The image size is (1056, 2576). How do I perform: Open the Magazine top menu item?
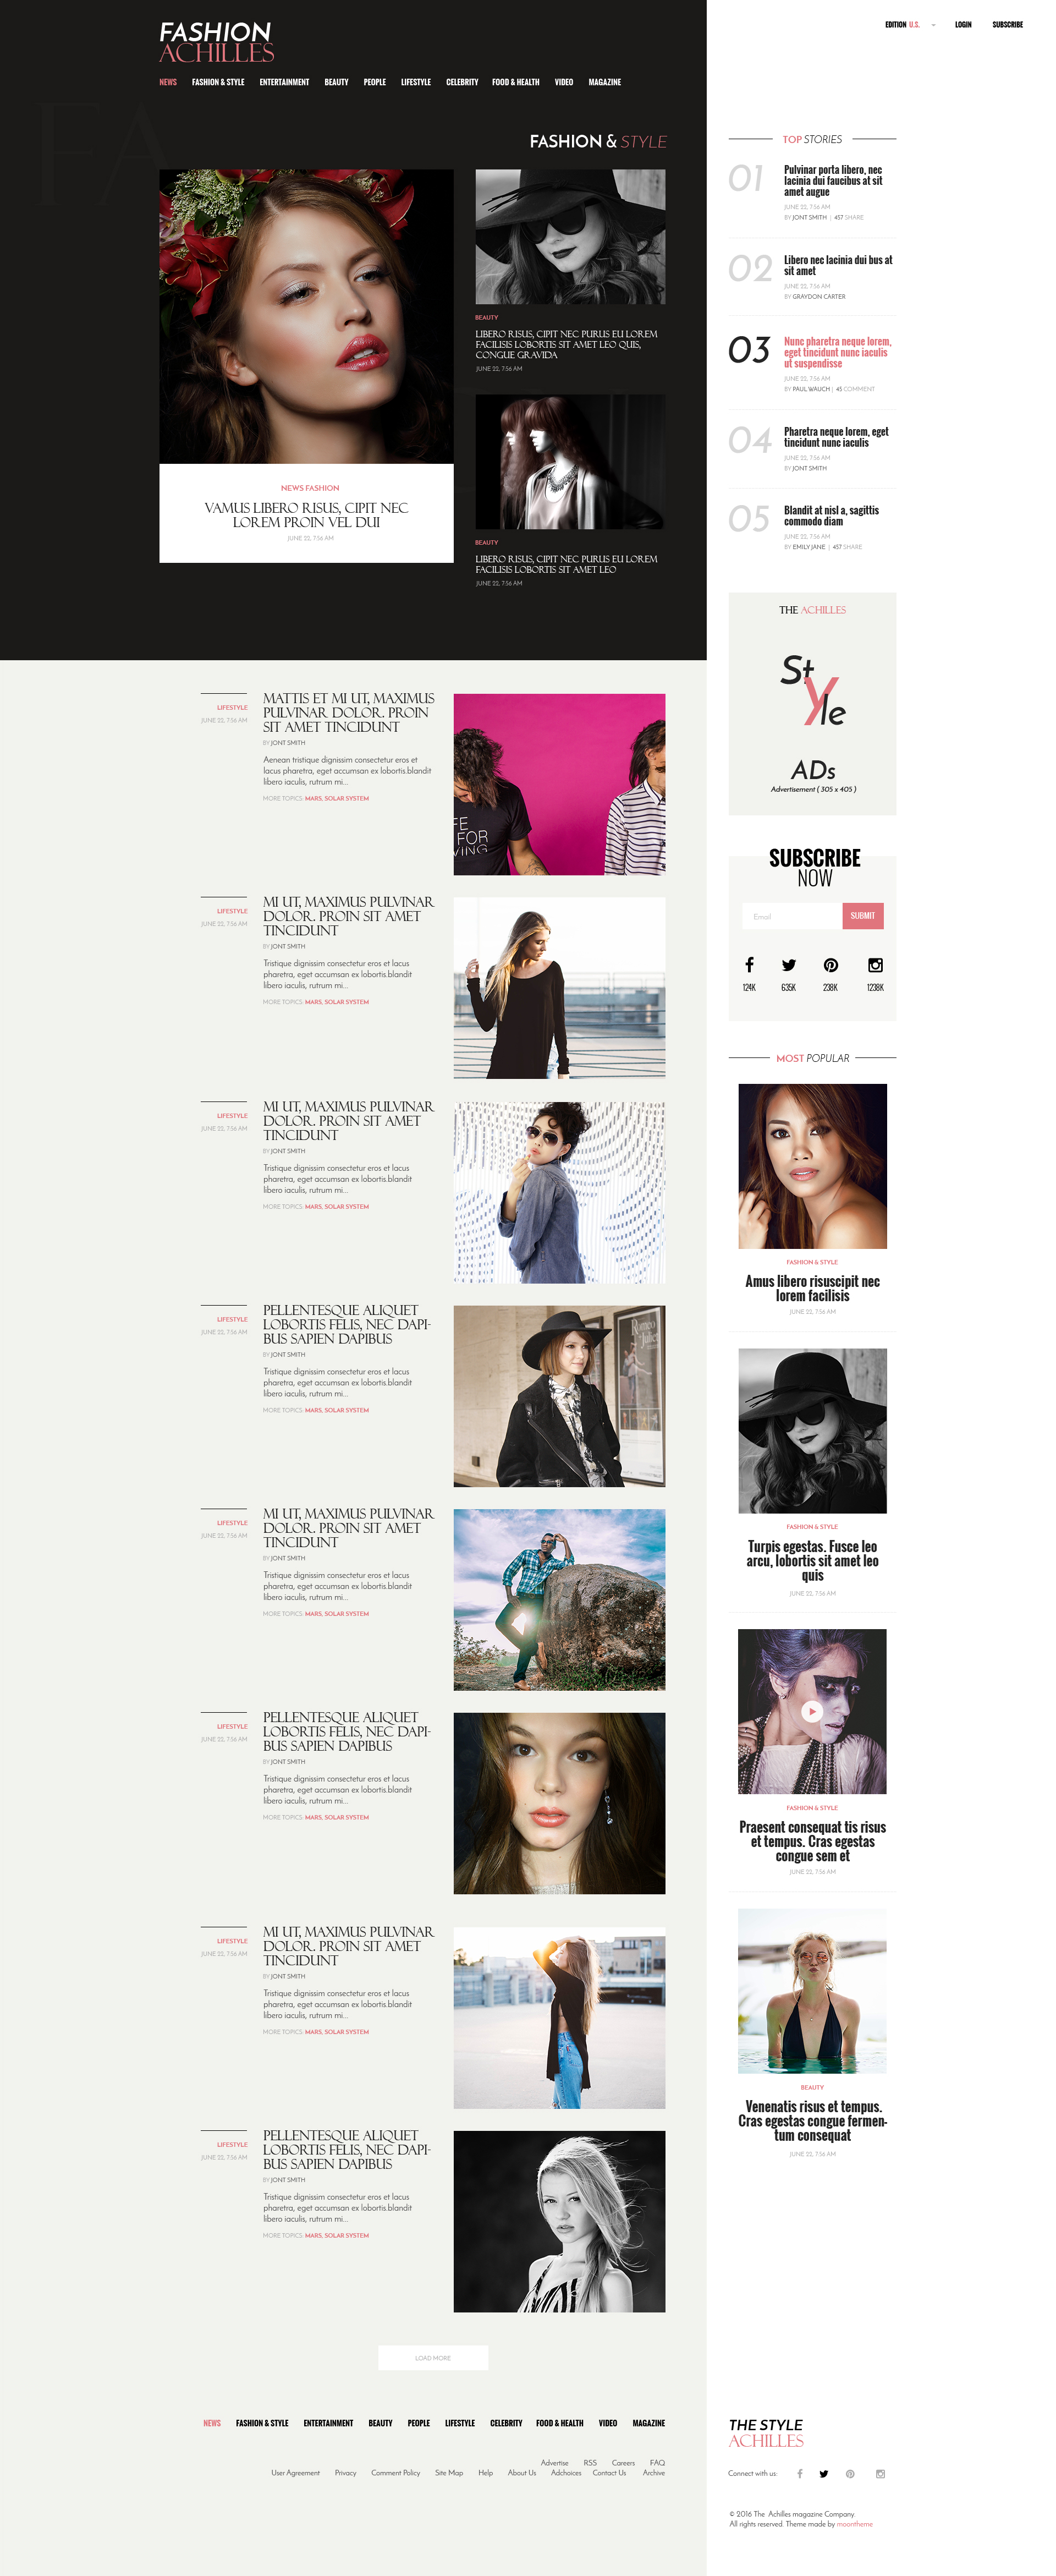(x=605, y=82)
